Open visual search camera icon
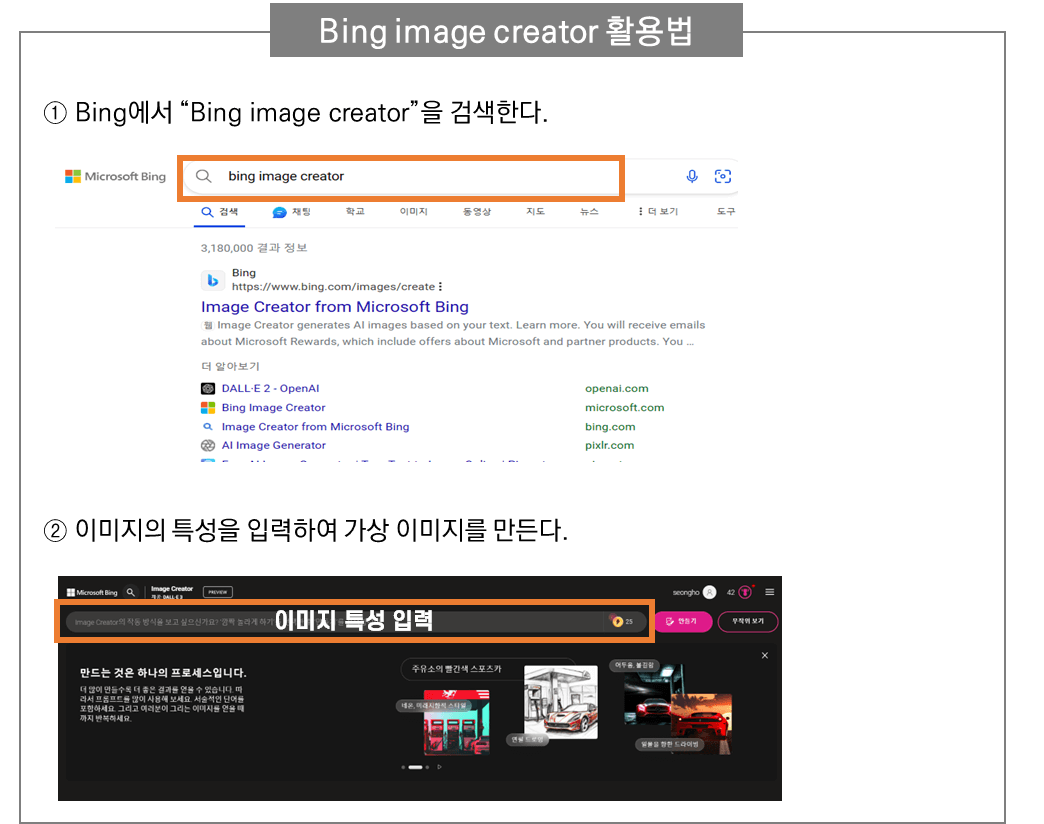The width and height of the screenshot is (1044, 824). 722,176
